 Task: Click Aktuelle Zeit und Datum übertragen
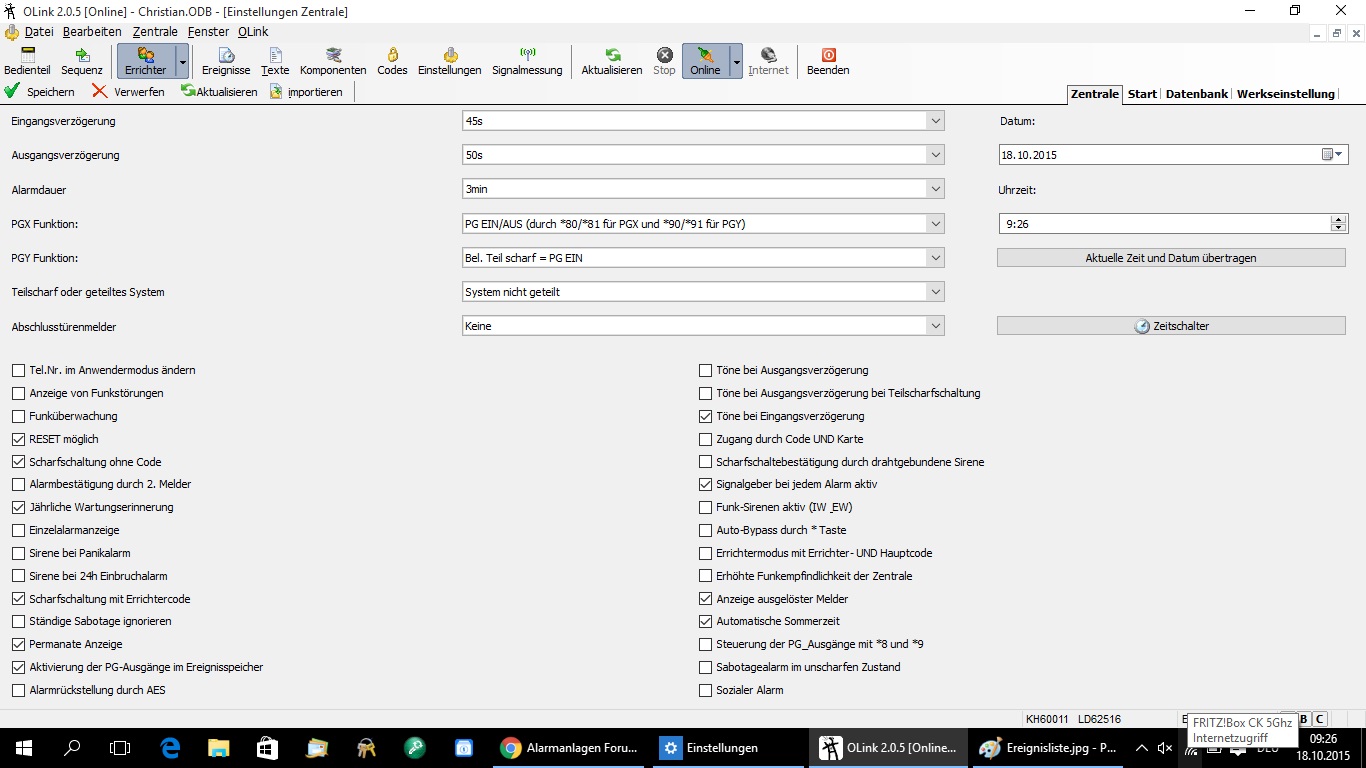(x=1170, y=258)
